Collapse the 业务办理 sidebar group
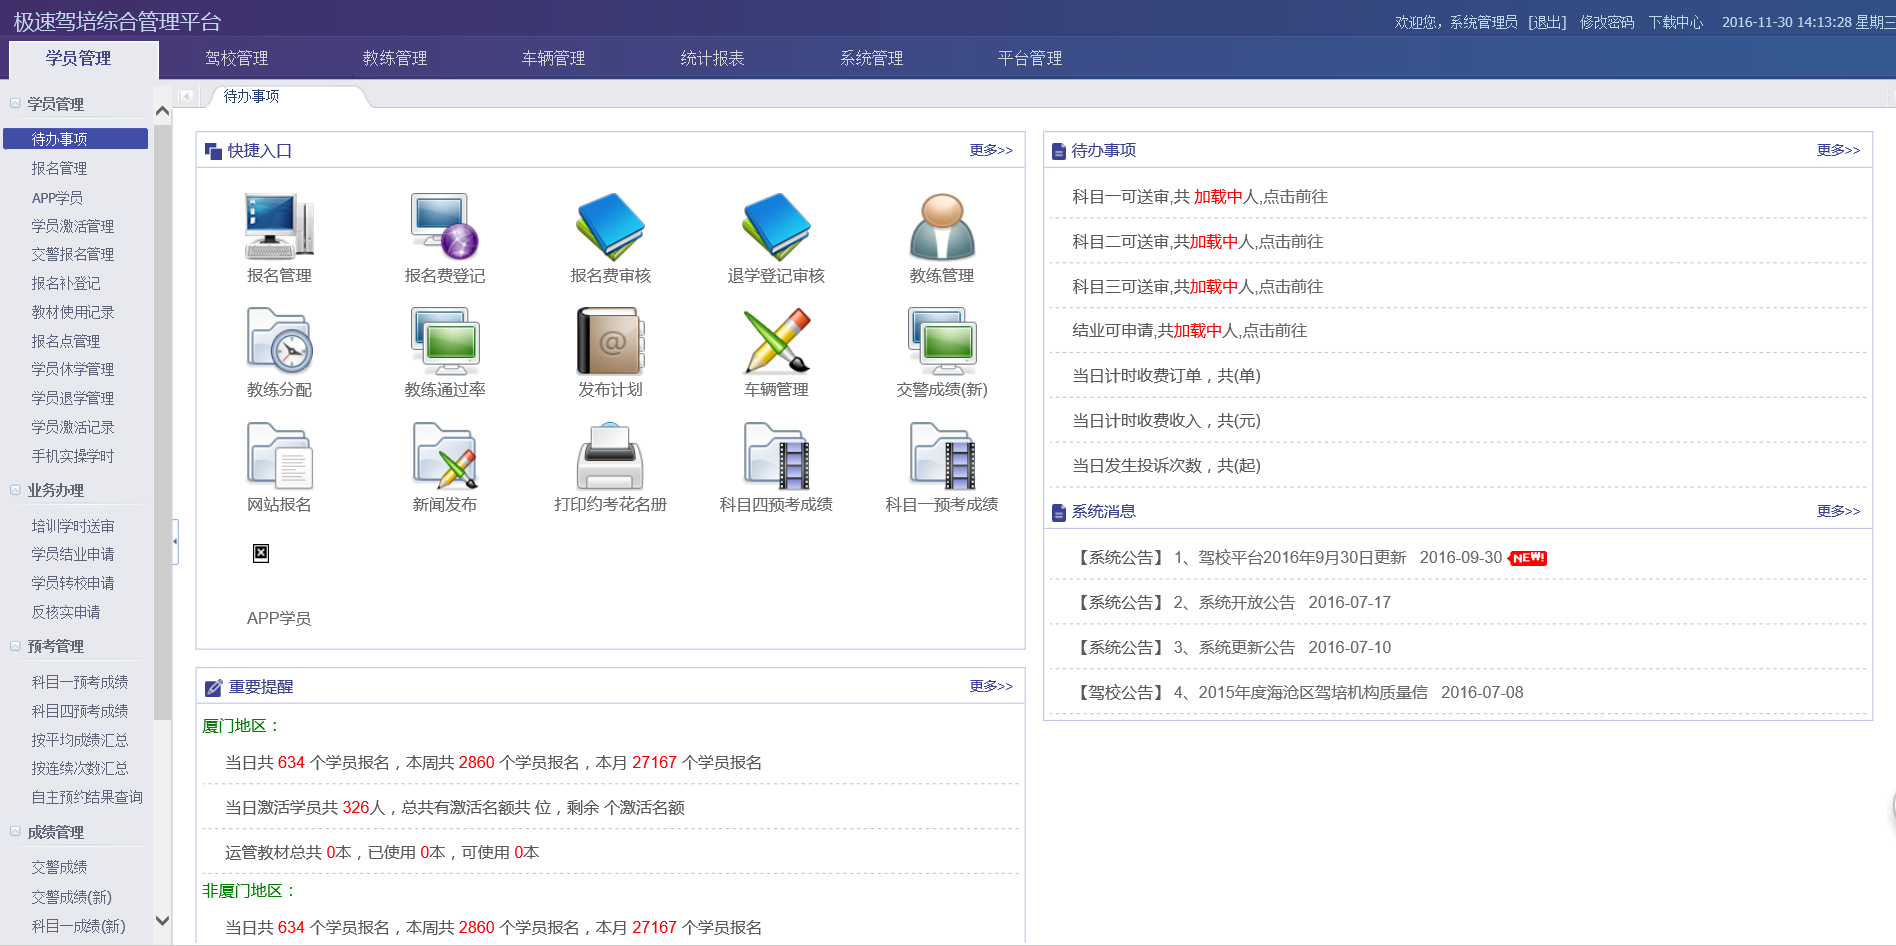1896x946 pixels. (x=16, y=490)
